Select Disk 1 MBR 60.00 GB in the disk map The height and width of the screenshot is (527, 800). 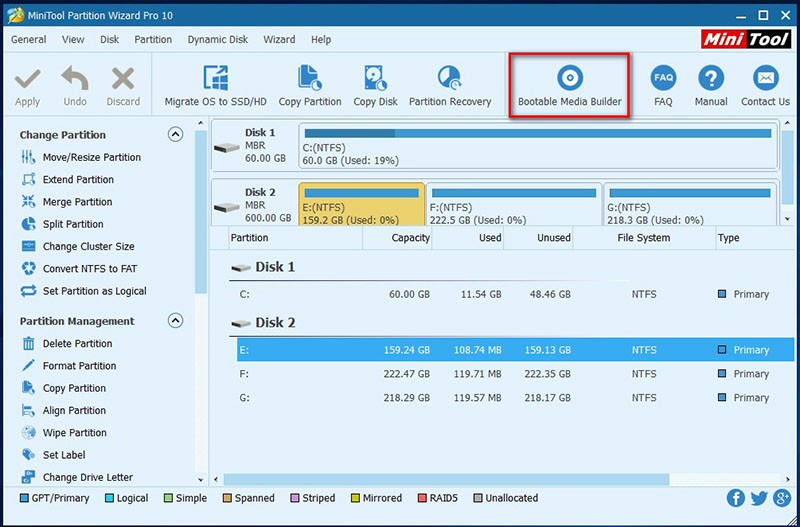point(255,146)
